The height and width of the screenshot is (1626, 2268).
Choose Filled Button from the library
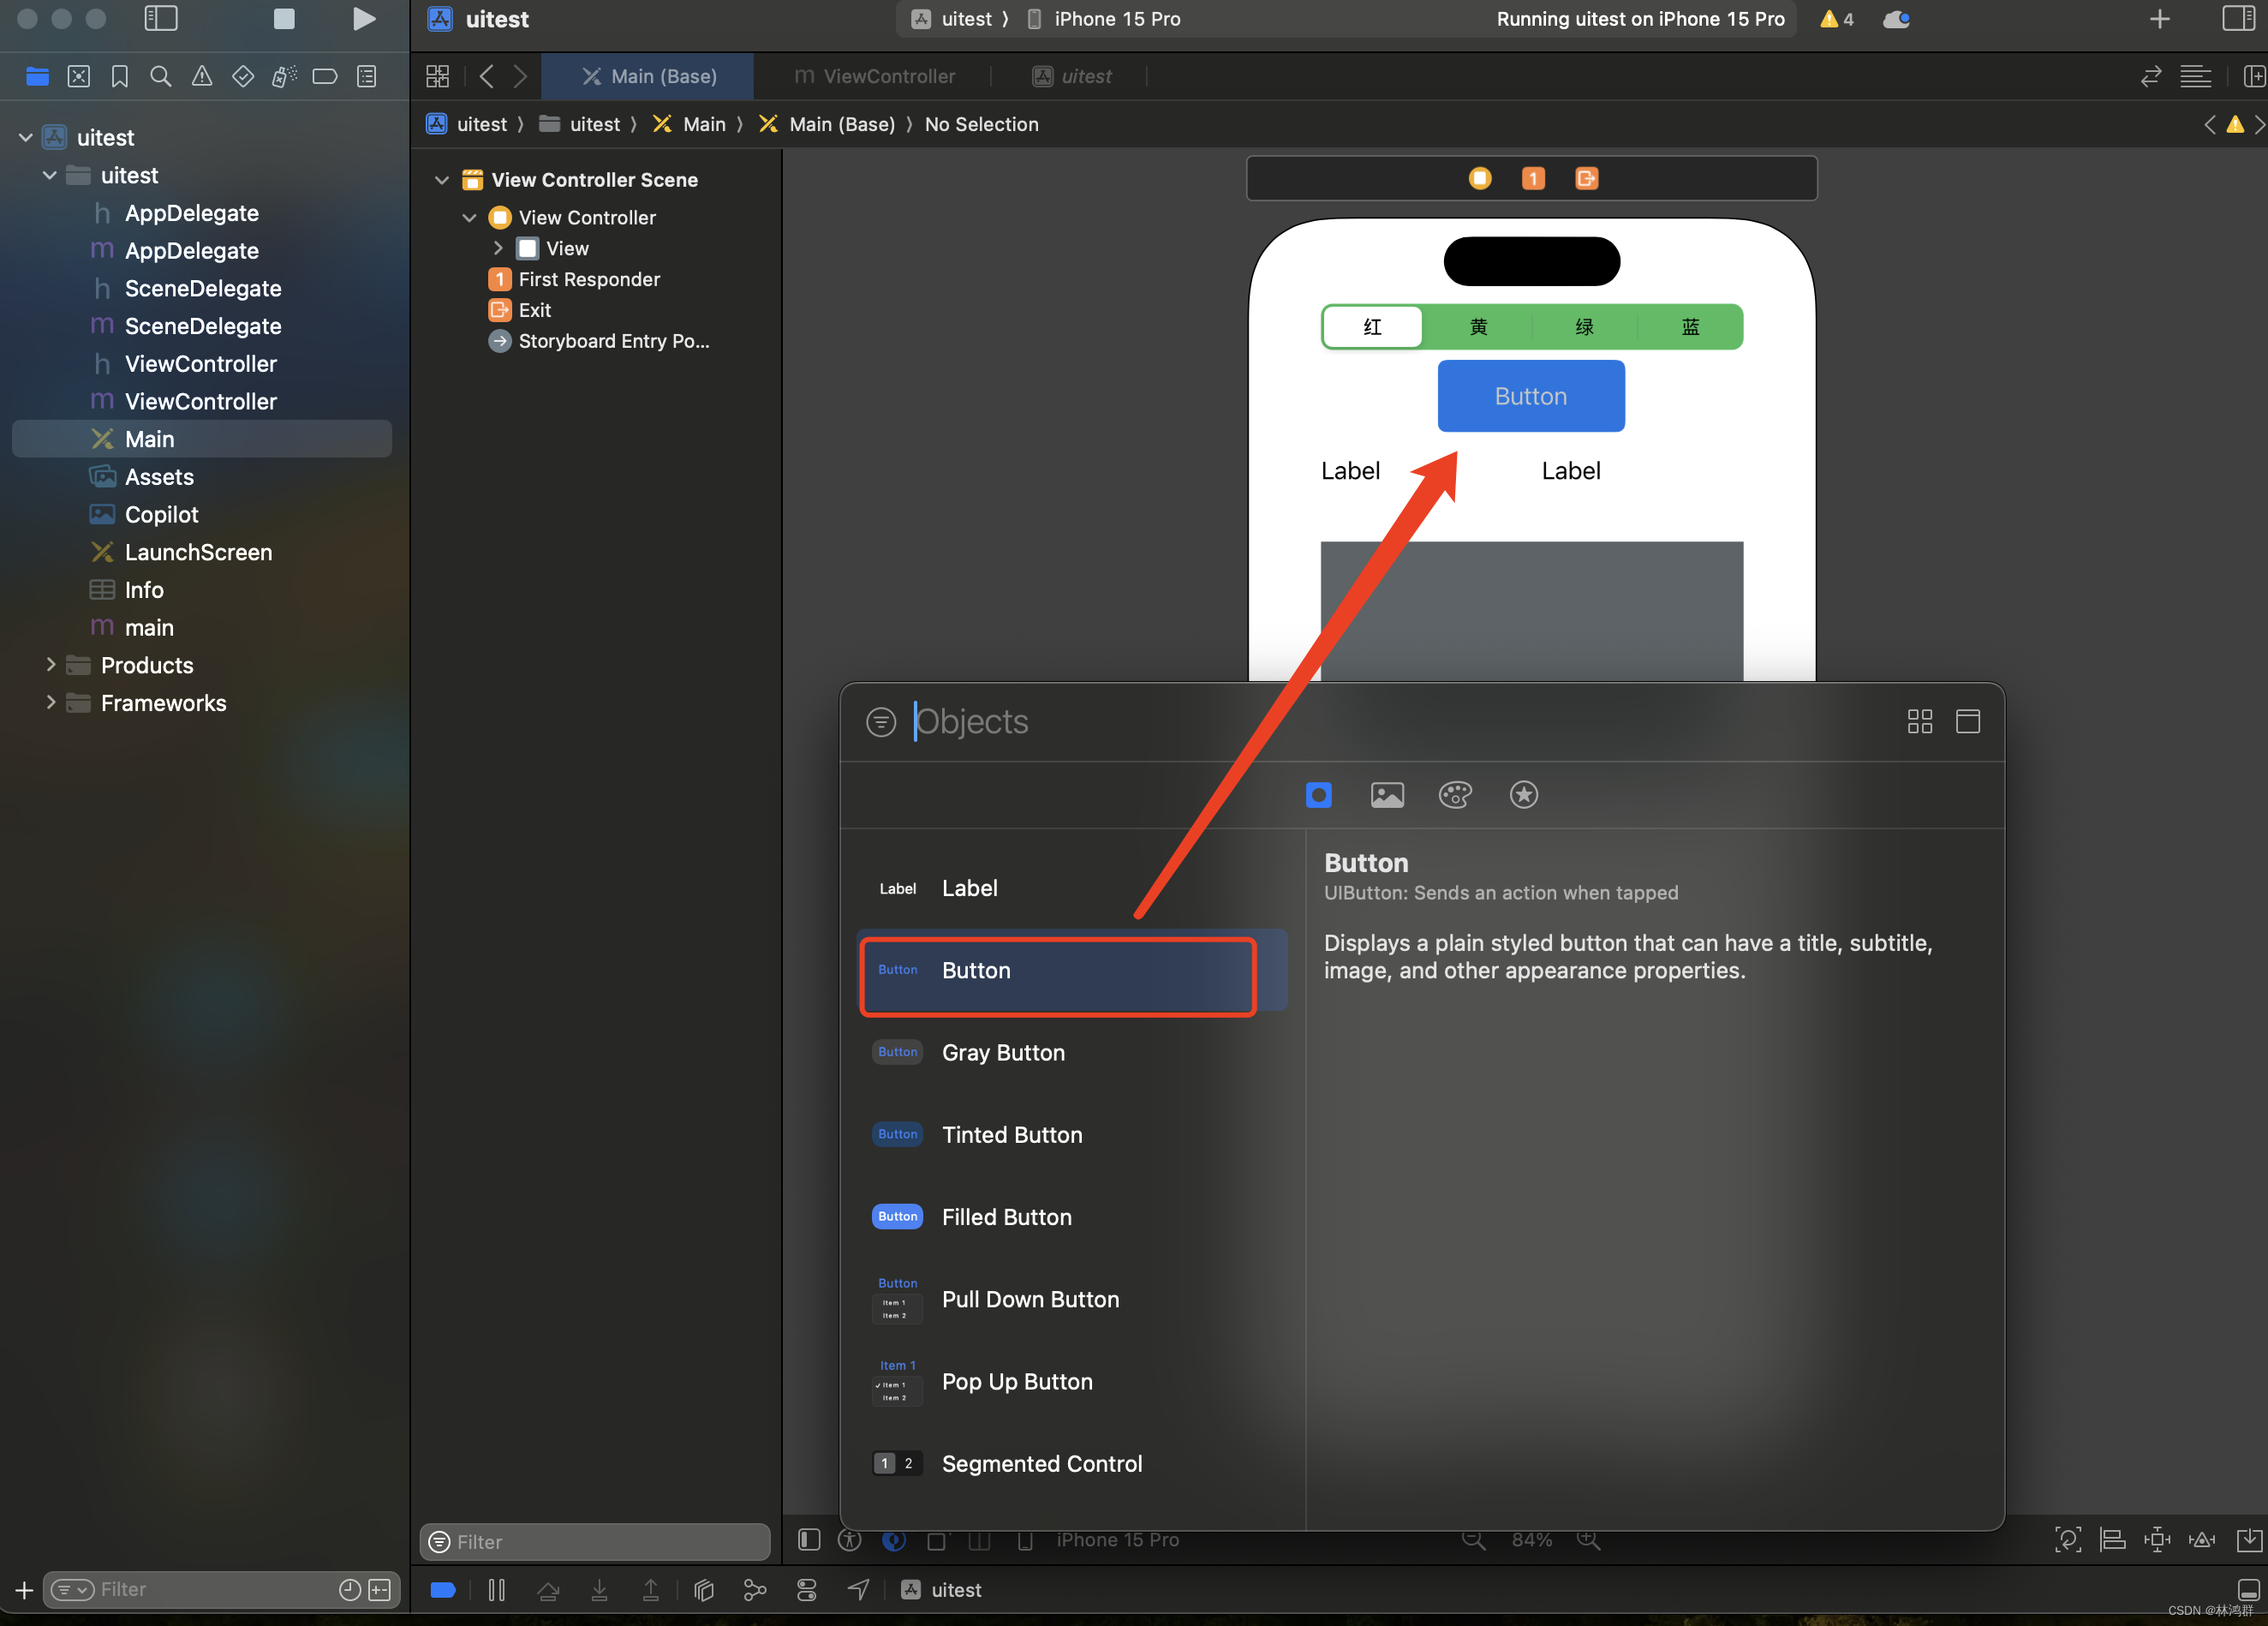point(1072,1216)
